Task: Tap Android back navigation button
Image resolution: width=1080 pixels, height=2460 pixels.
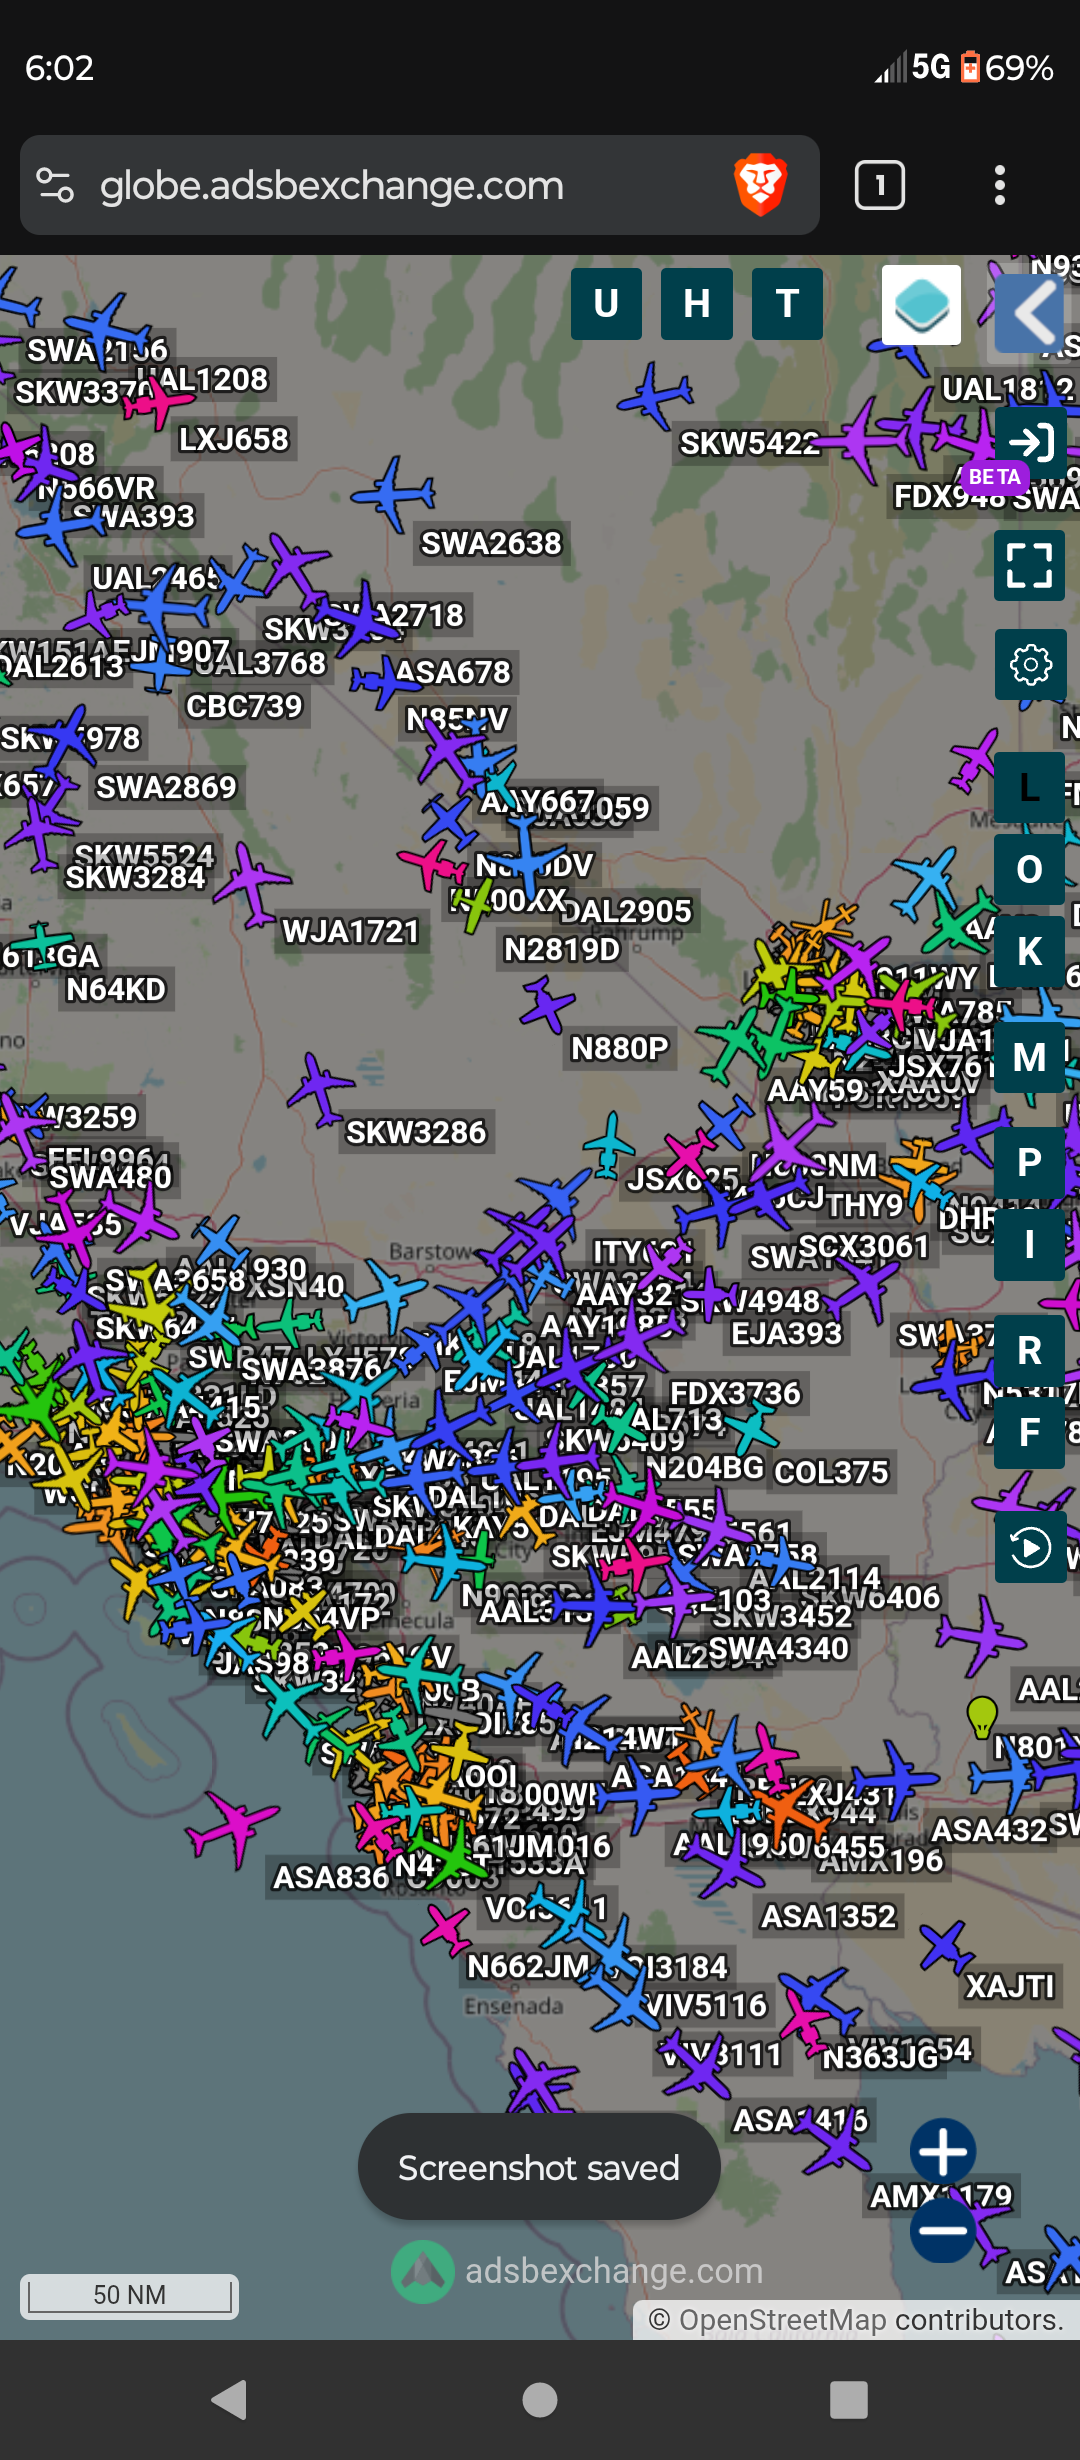Action: (x=230, y=2400)
